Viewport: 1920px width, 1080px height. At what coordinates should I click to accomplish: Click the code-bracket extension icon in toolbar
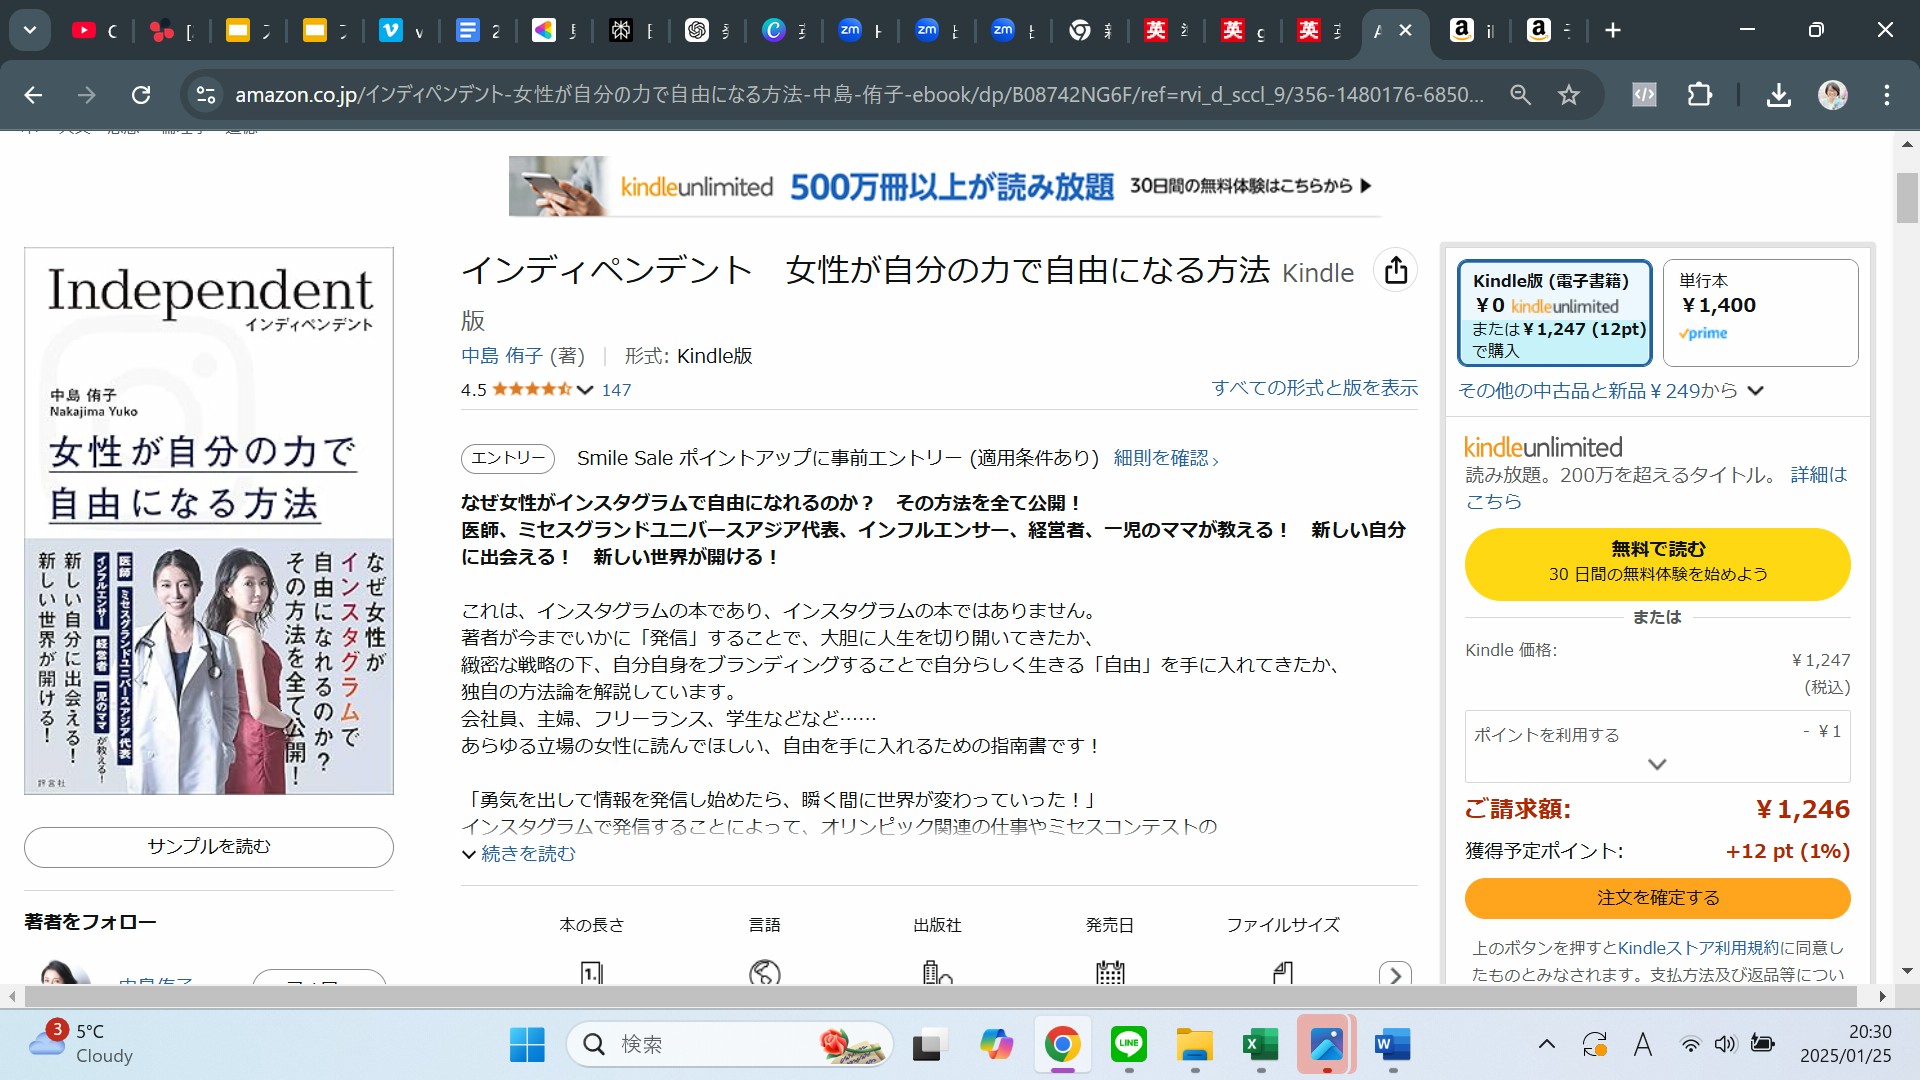tap(1644, 95)
